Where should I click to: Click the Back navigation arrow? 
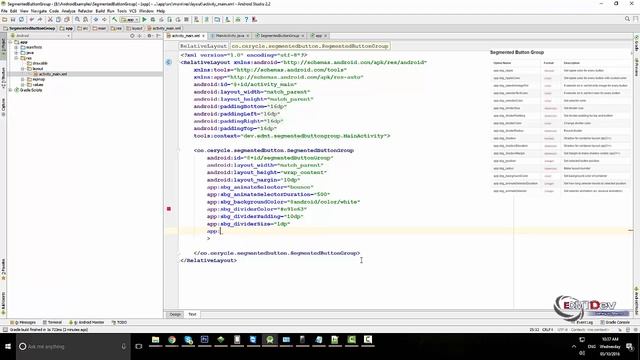[96, 20]
